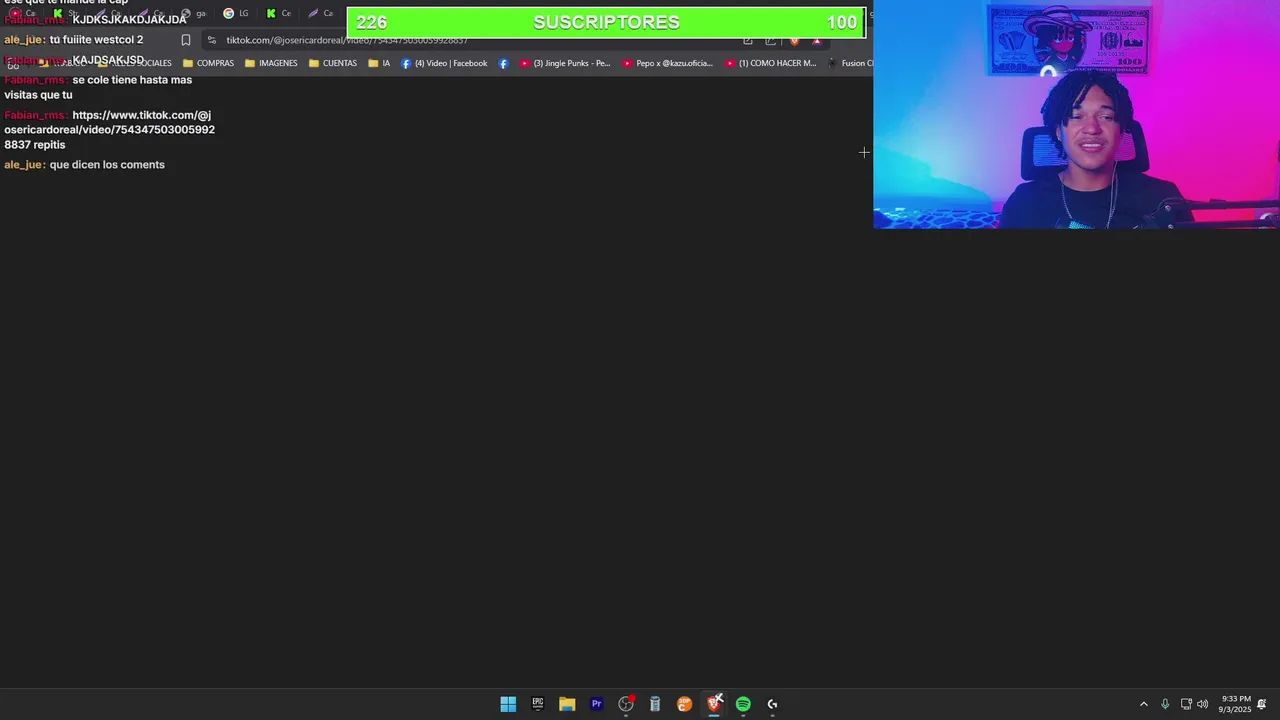Open Adobe Premiere Pro from the taskbar
This screenshot has height=720, width=1280.
tap(597, 704)
